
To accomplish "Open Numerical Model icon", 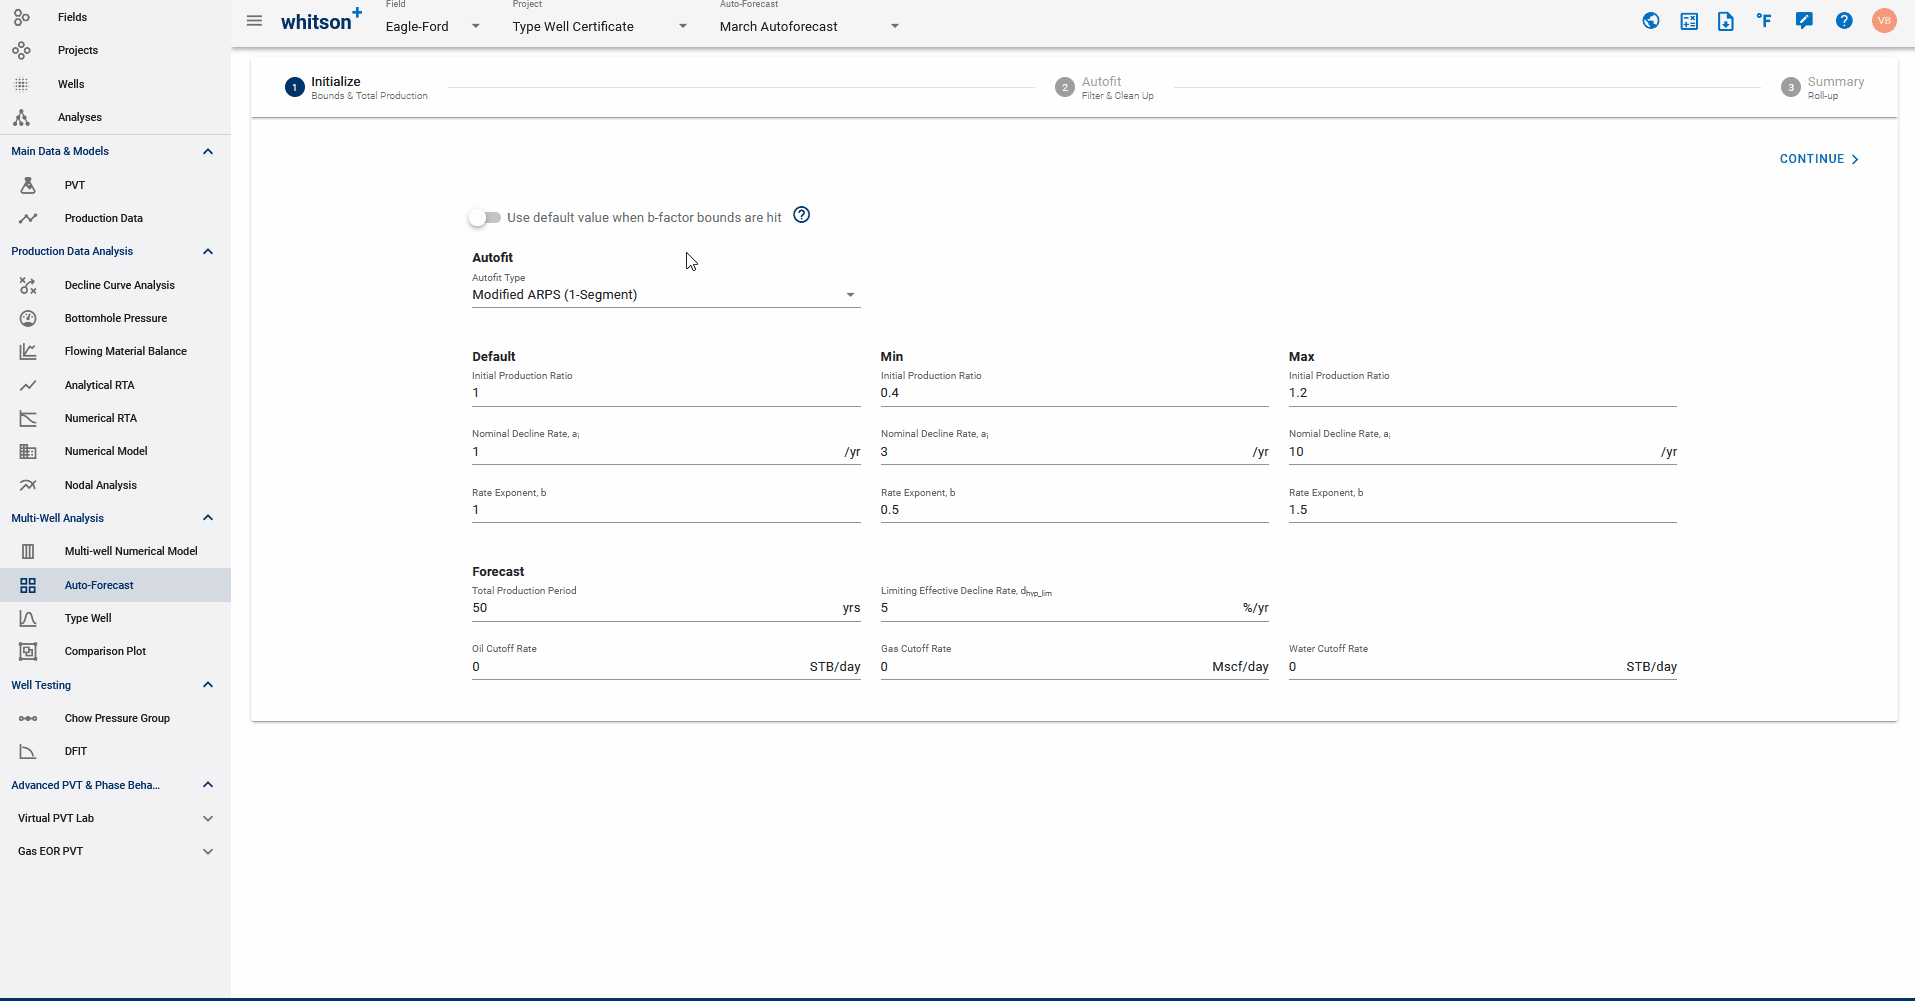I will pos(28,451).
